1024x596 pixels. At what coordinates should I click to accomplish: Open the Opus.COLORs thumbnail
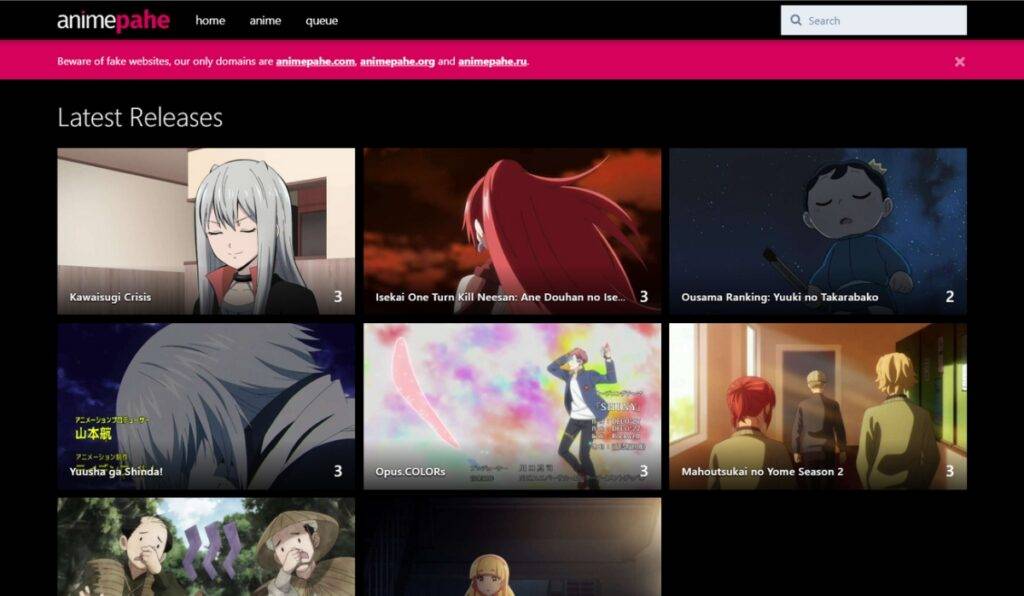(x=512, y=406)
